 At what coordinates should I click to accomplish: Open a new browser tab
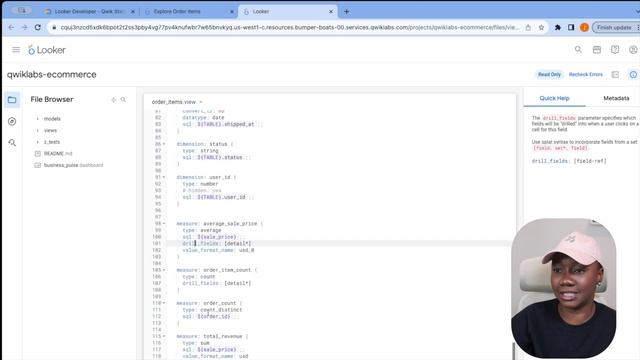click(x=347, y=11)
